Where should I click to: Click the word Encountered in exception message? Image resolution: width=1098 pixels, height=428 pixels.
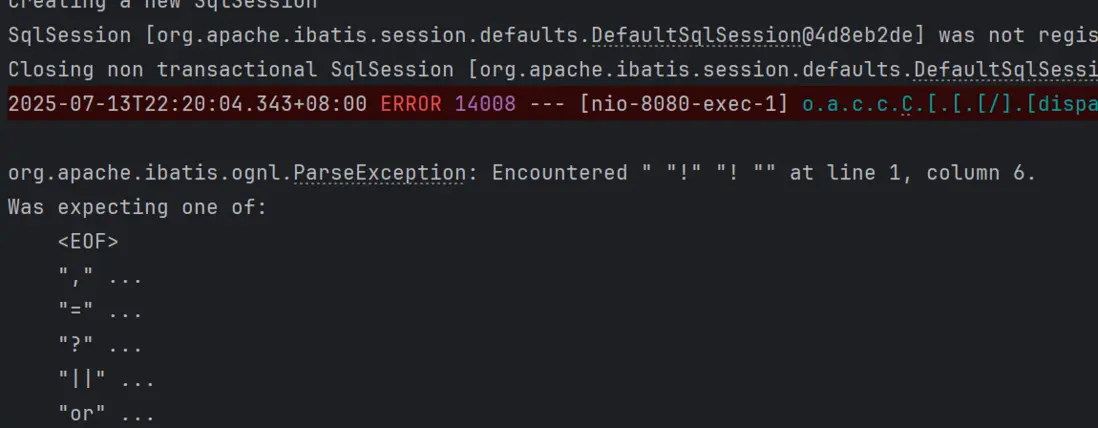coord(559,173)
